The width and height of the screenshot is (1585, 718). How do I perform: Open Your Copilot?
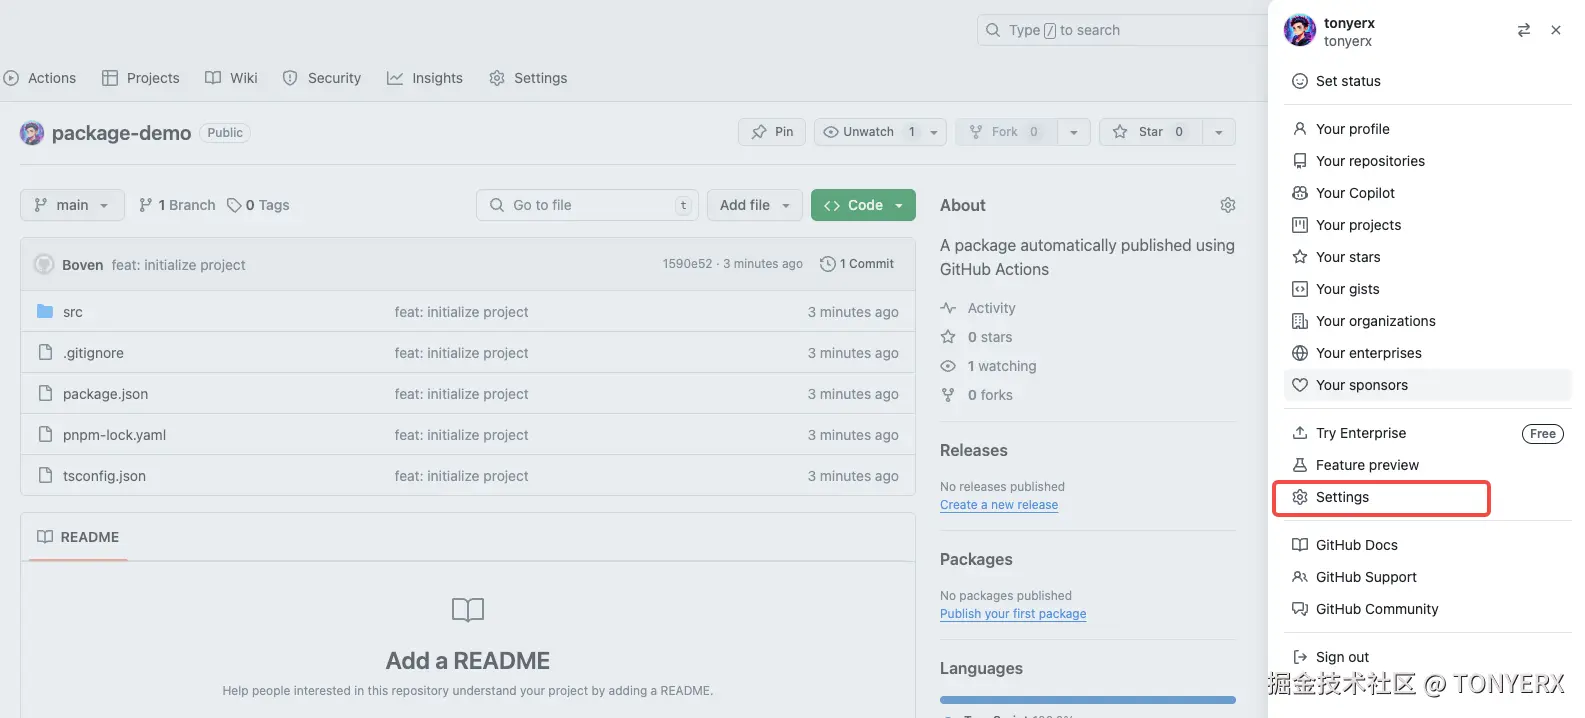pos(1427,193)
